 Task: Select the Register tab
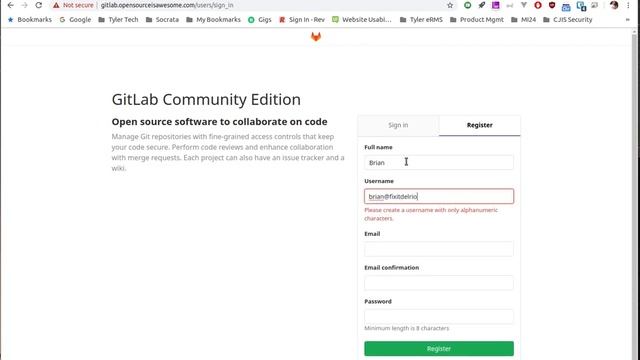[x=480, y=125]
